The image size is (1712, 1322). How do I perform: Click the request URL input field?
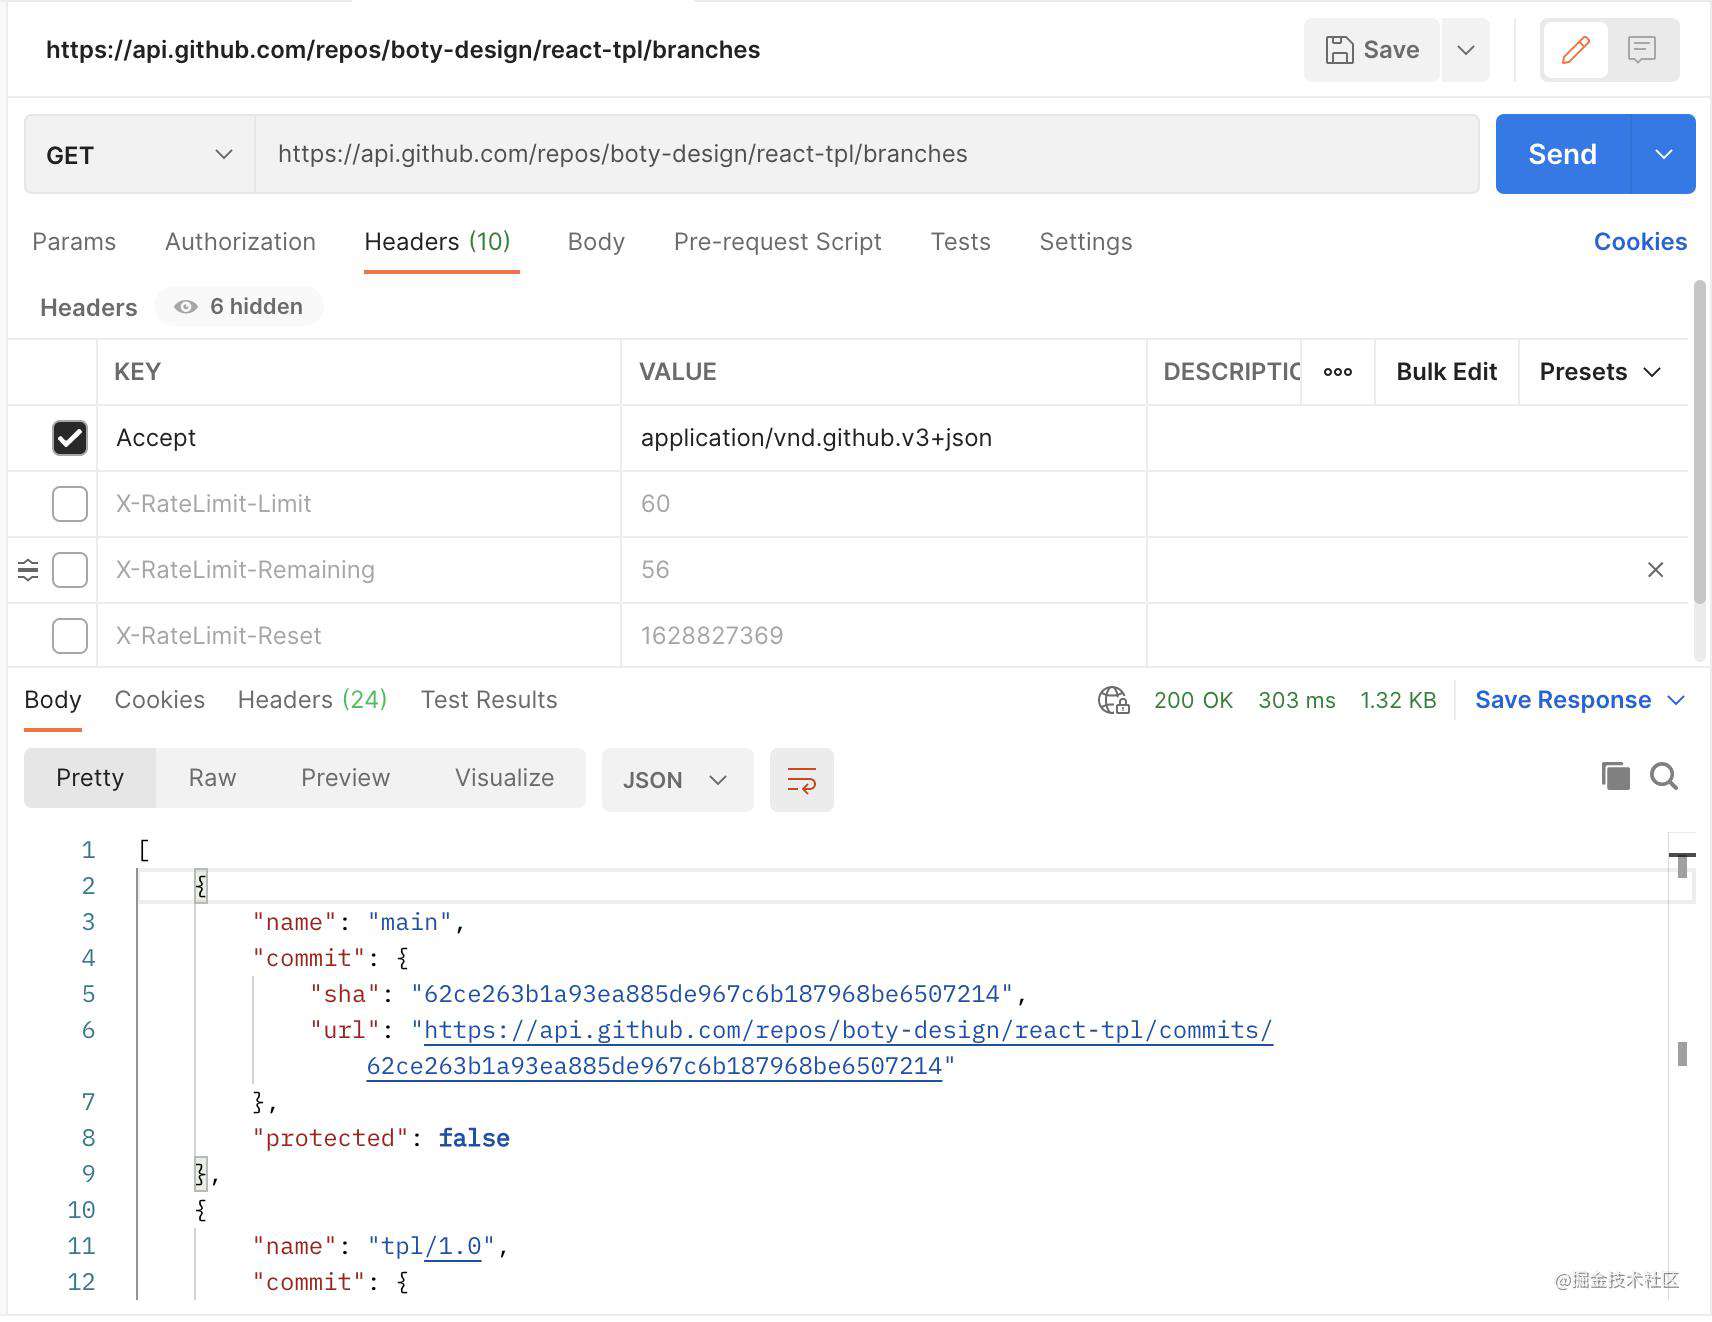[867, 154]
